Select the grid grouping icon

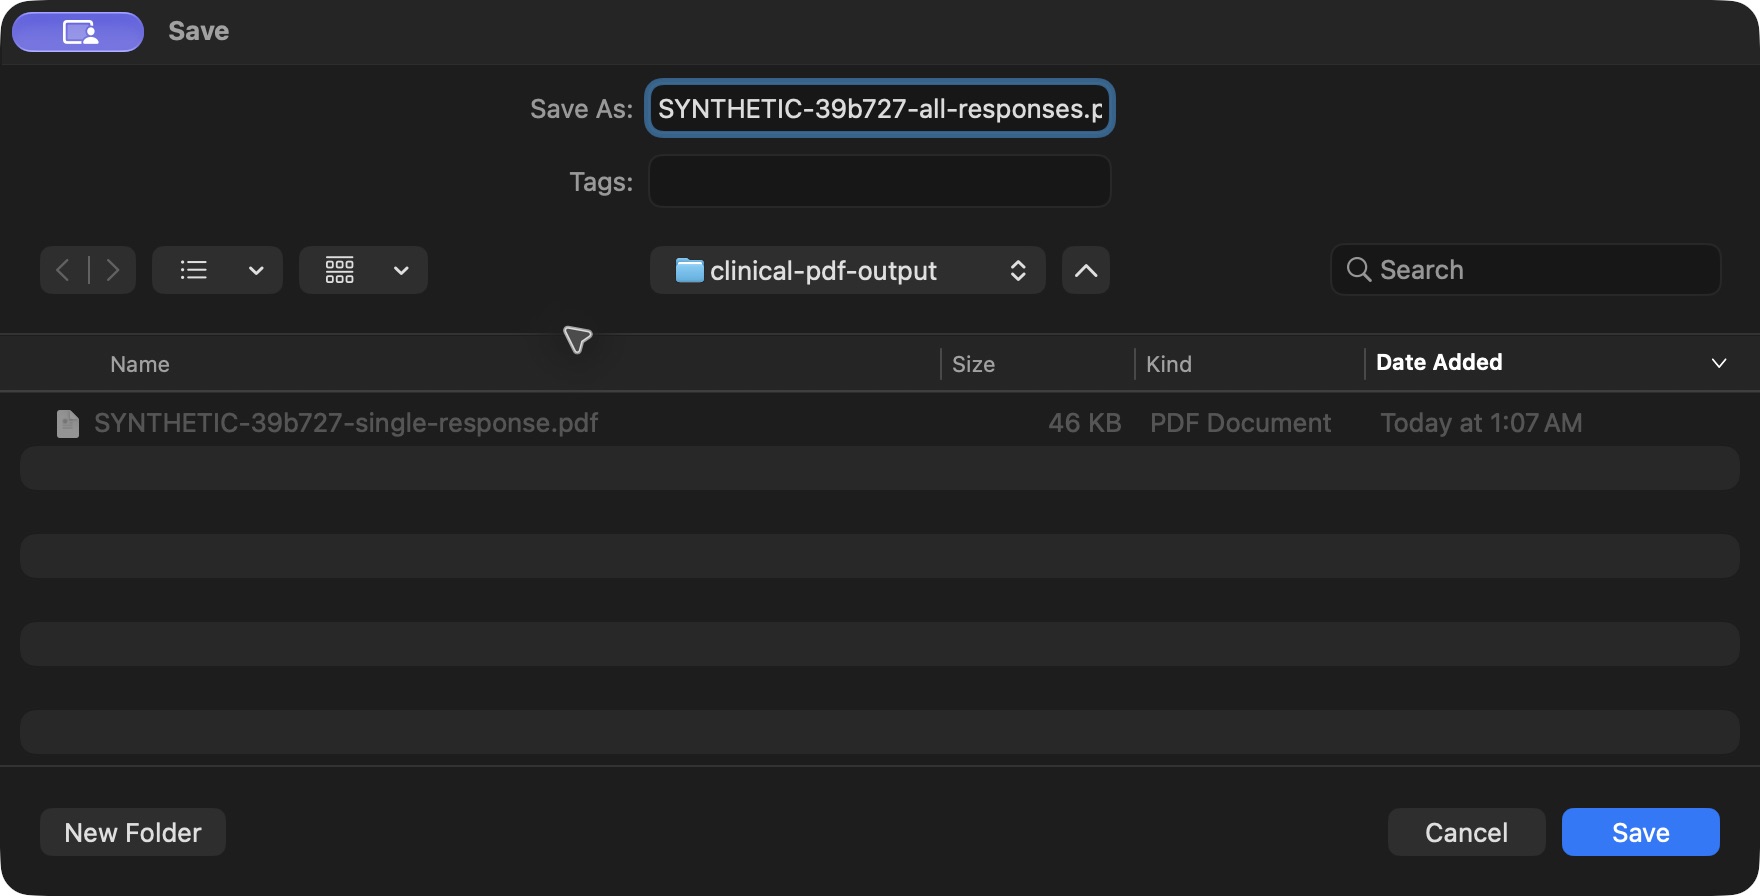[x=340, y=270]
